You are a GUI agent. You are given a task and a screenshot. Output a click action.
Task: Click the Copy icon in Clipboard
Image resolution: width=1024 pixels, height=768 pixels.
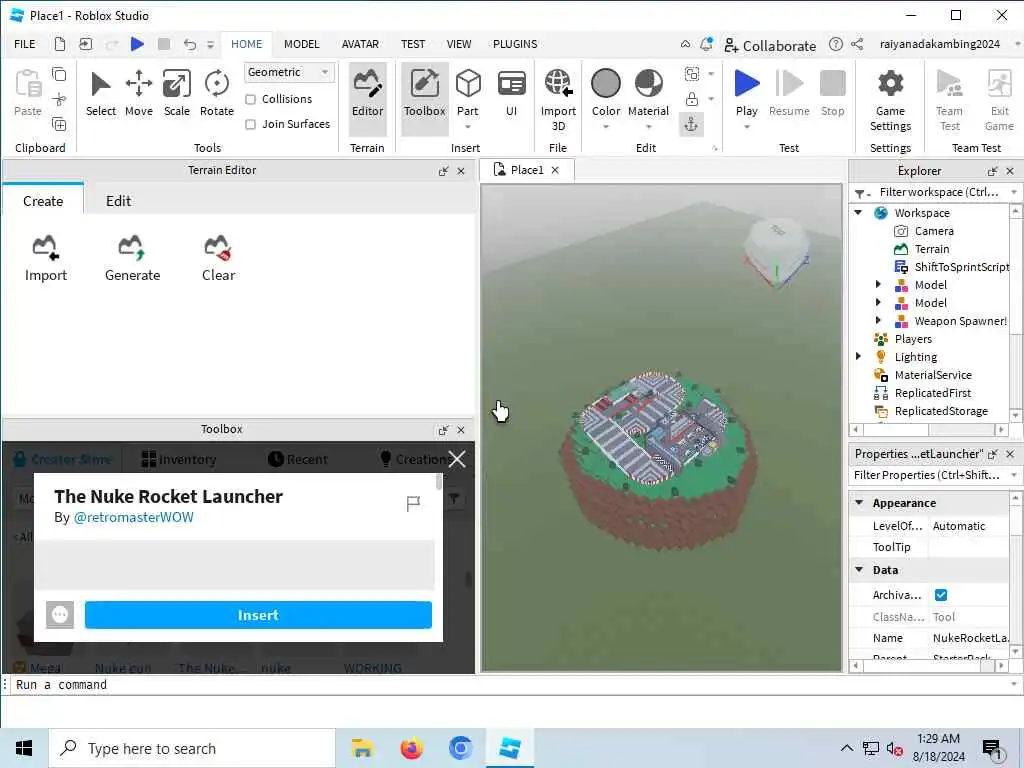click(59, 74)
